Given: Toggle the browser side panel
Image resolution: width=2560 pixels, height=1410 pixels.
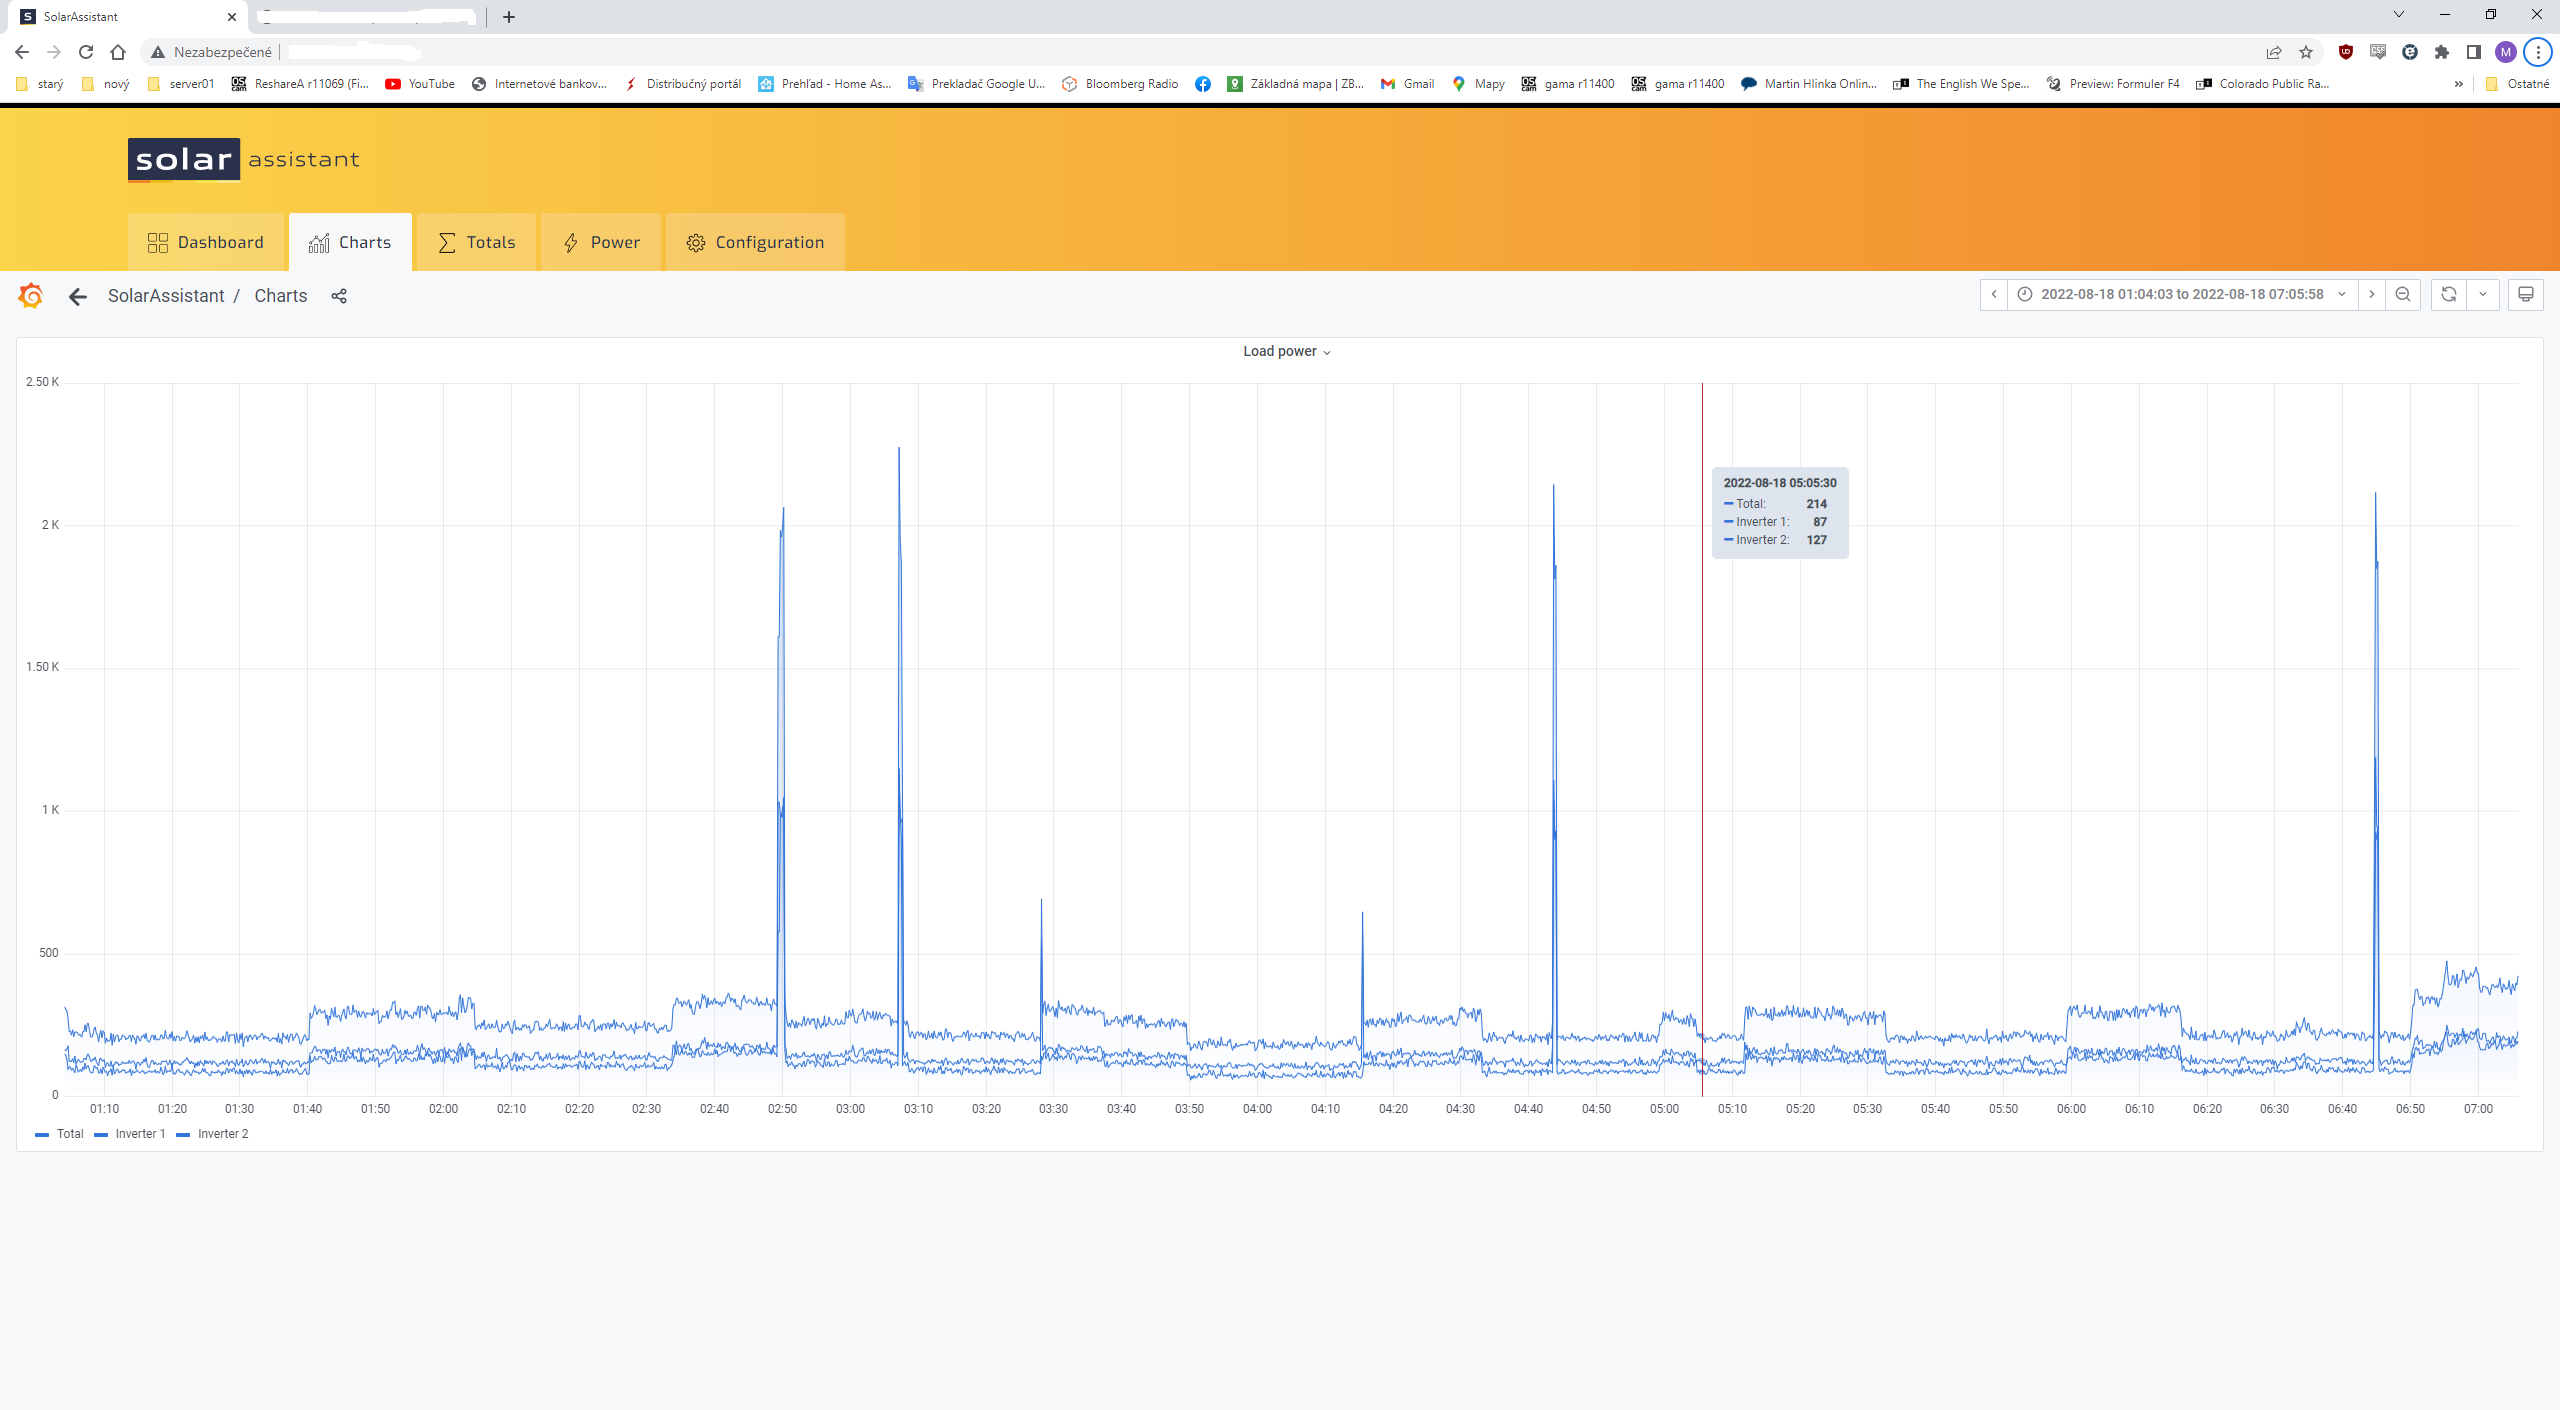Looking at the screenshot, I should pos(2474,52).
